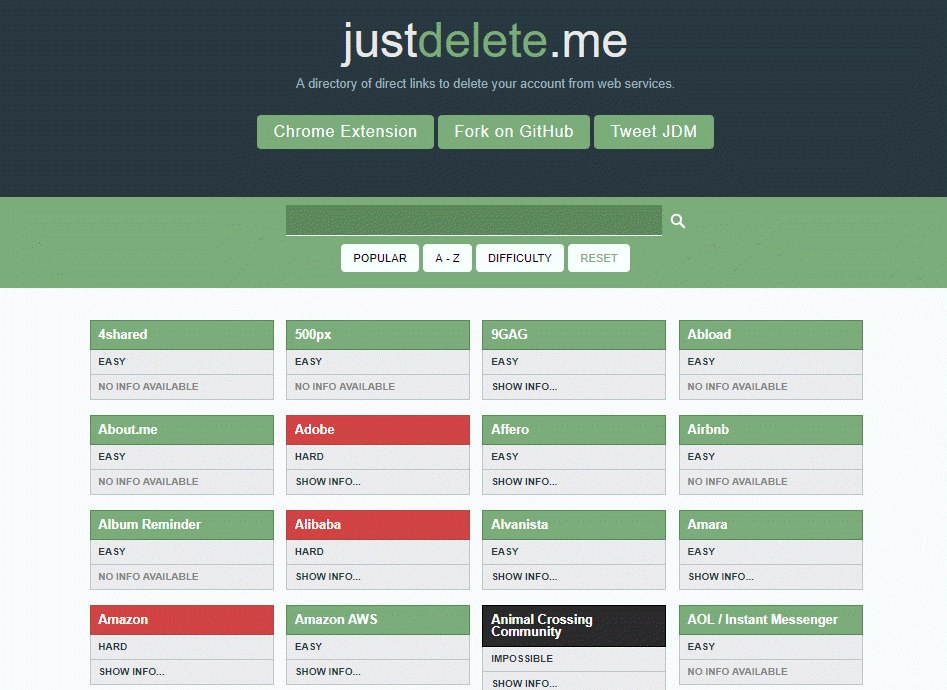This screenshot has width=947, height=690.
Task: Click the Reset filter button
Action: [x=599, y=258]
